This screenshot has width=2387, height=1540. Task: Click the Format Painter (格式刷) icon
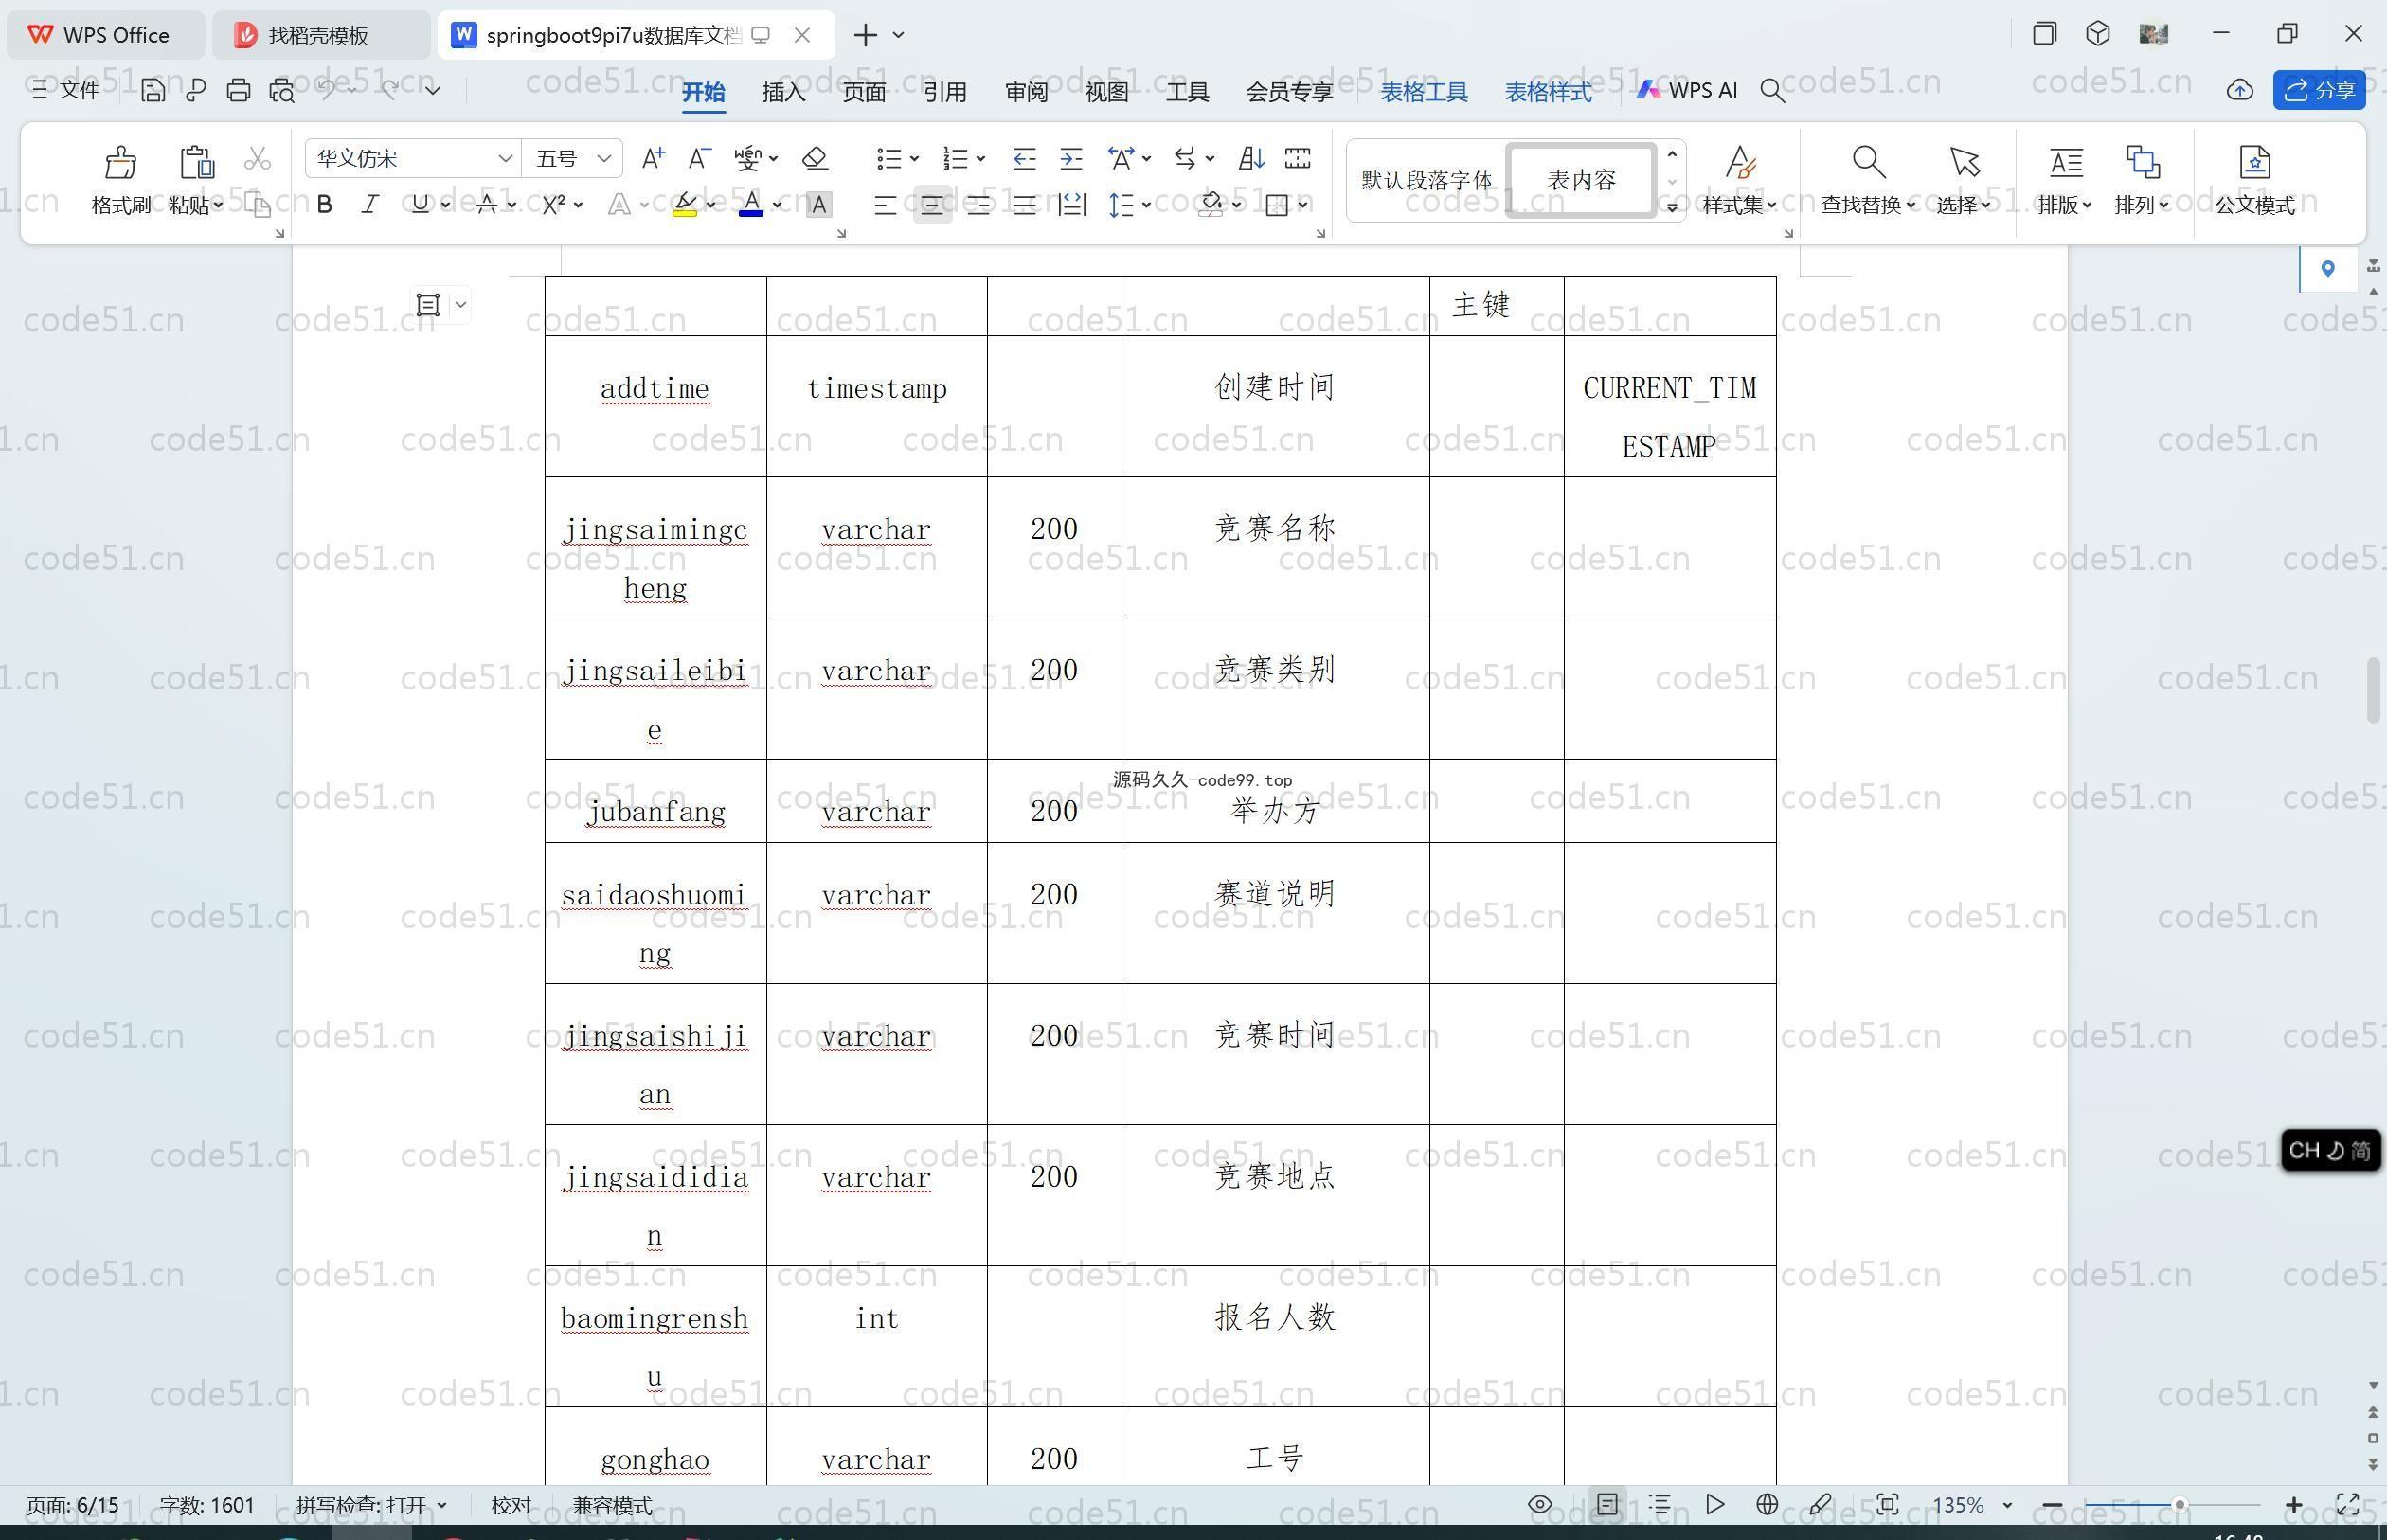[120, 162]
